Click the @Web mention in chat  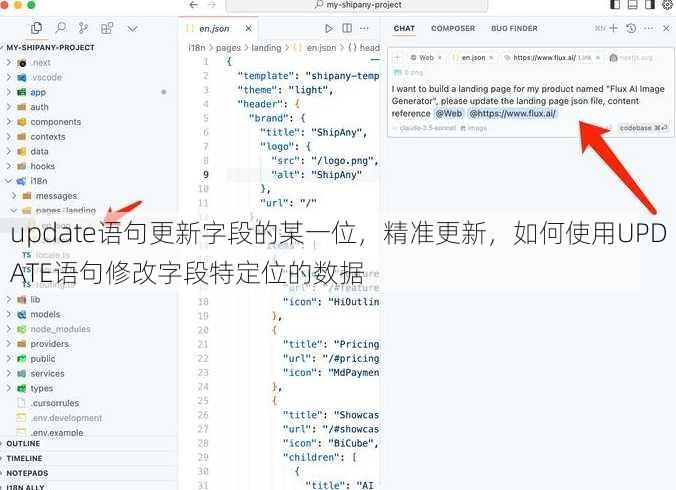[448, 114]
